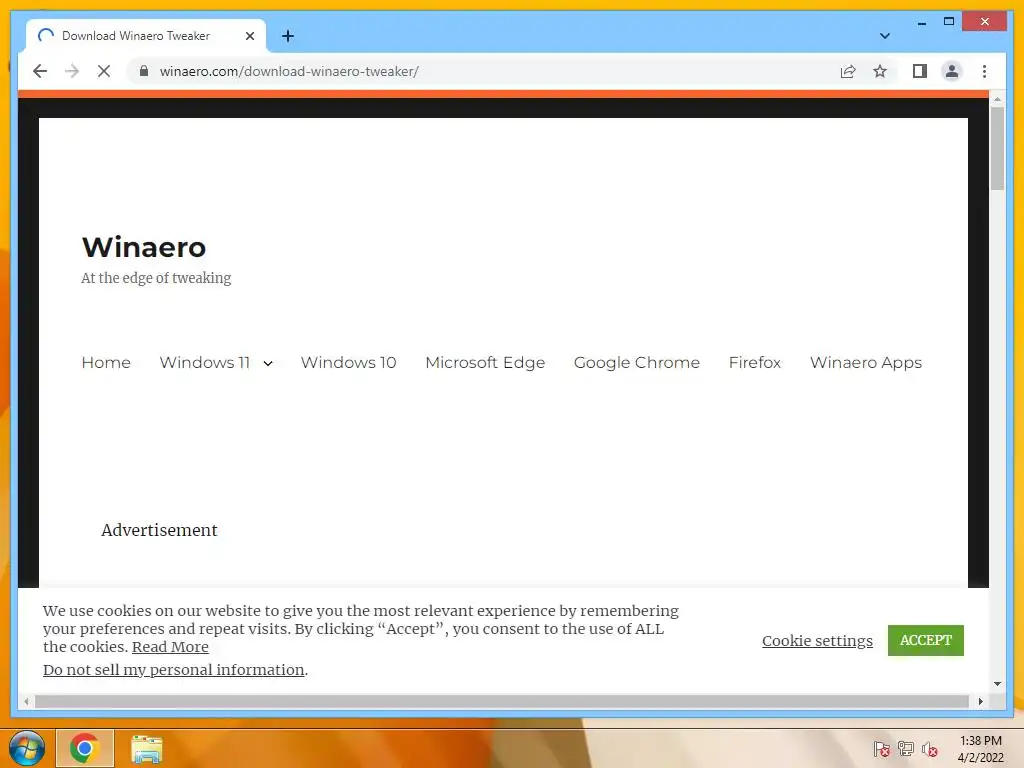Image resolution: width=1024 pixels, height=768 pixels.
Task: Click the horizontal scrollbar right arrow
Action: click(x=980, y=701)
